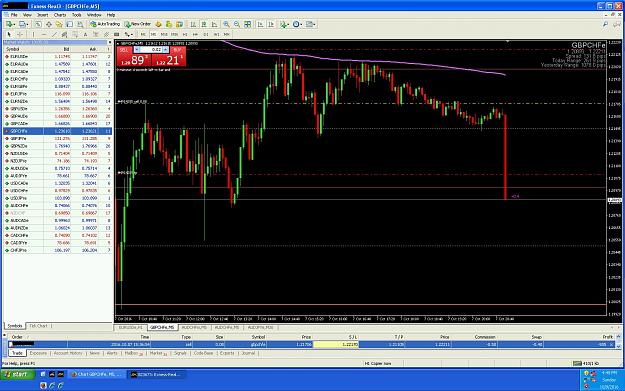Image resolution: width=625 pixels, height=391 pixels.
Task: Zoom in on the chart
Action: tap(226, 24)
